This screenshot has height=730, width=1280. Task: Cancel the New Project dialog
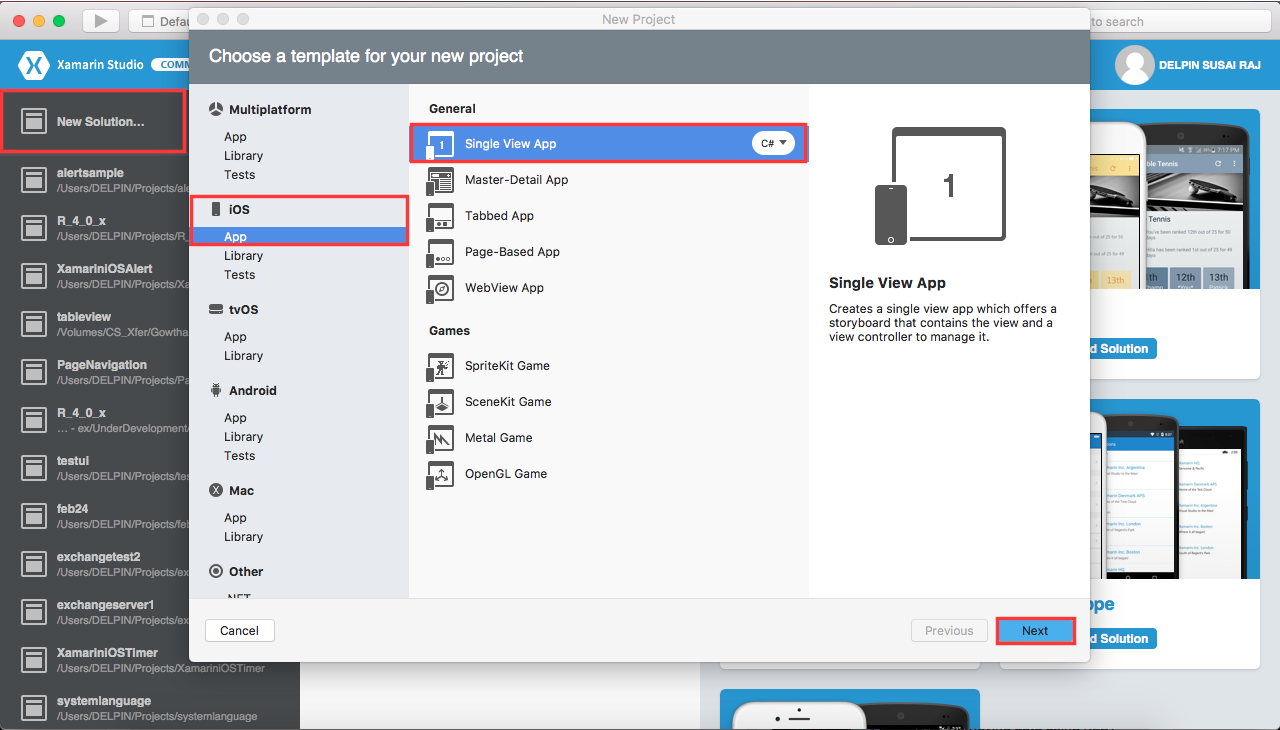pyautogui.click(x=239, y=630)
